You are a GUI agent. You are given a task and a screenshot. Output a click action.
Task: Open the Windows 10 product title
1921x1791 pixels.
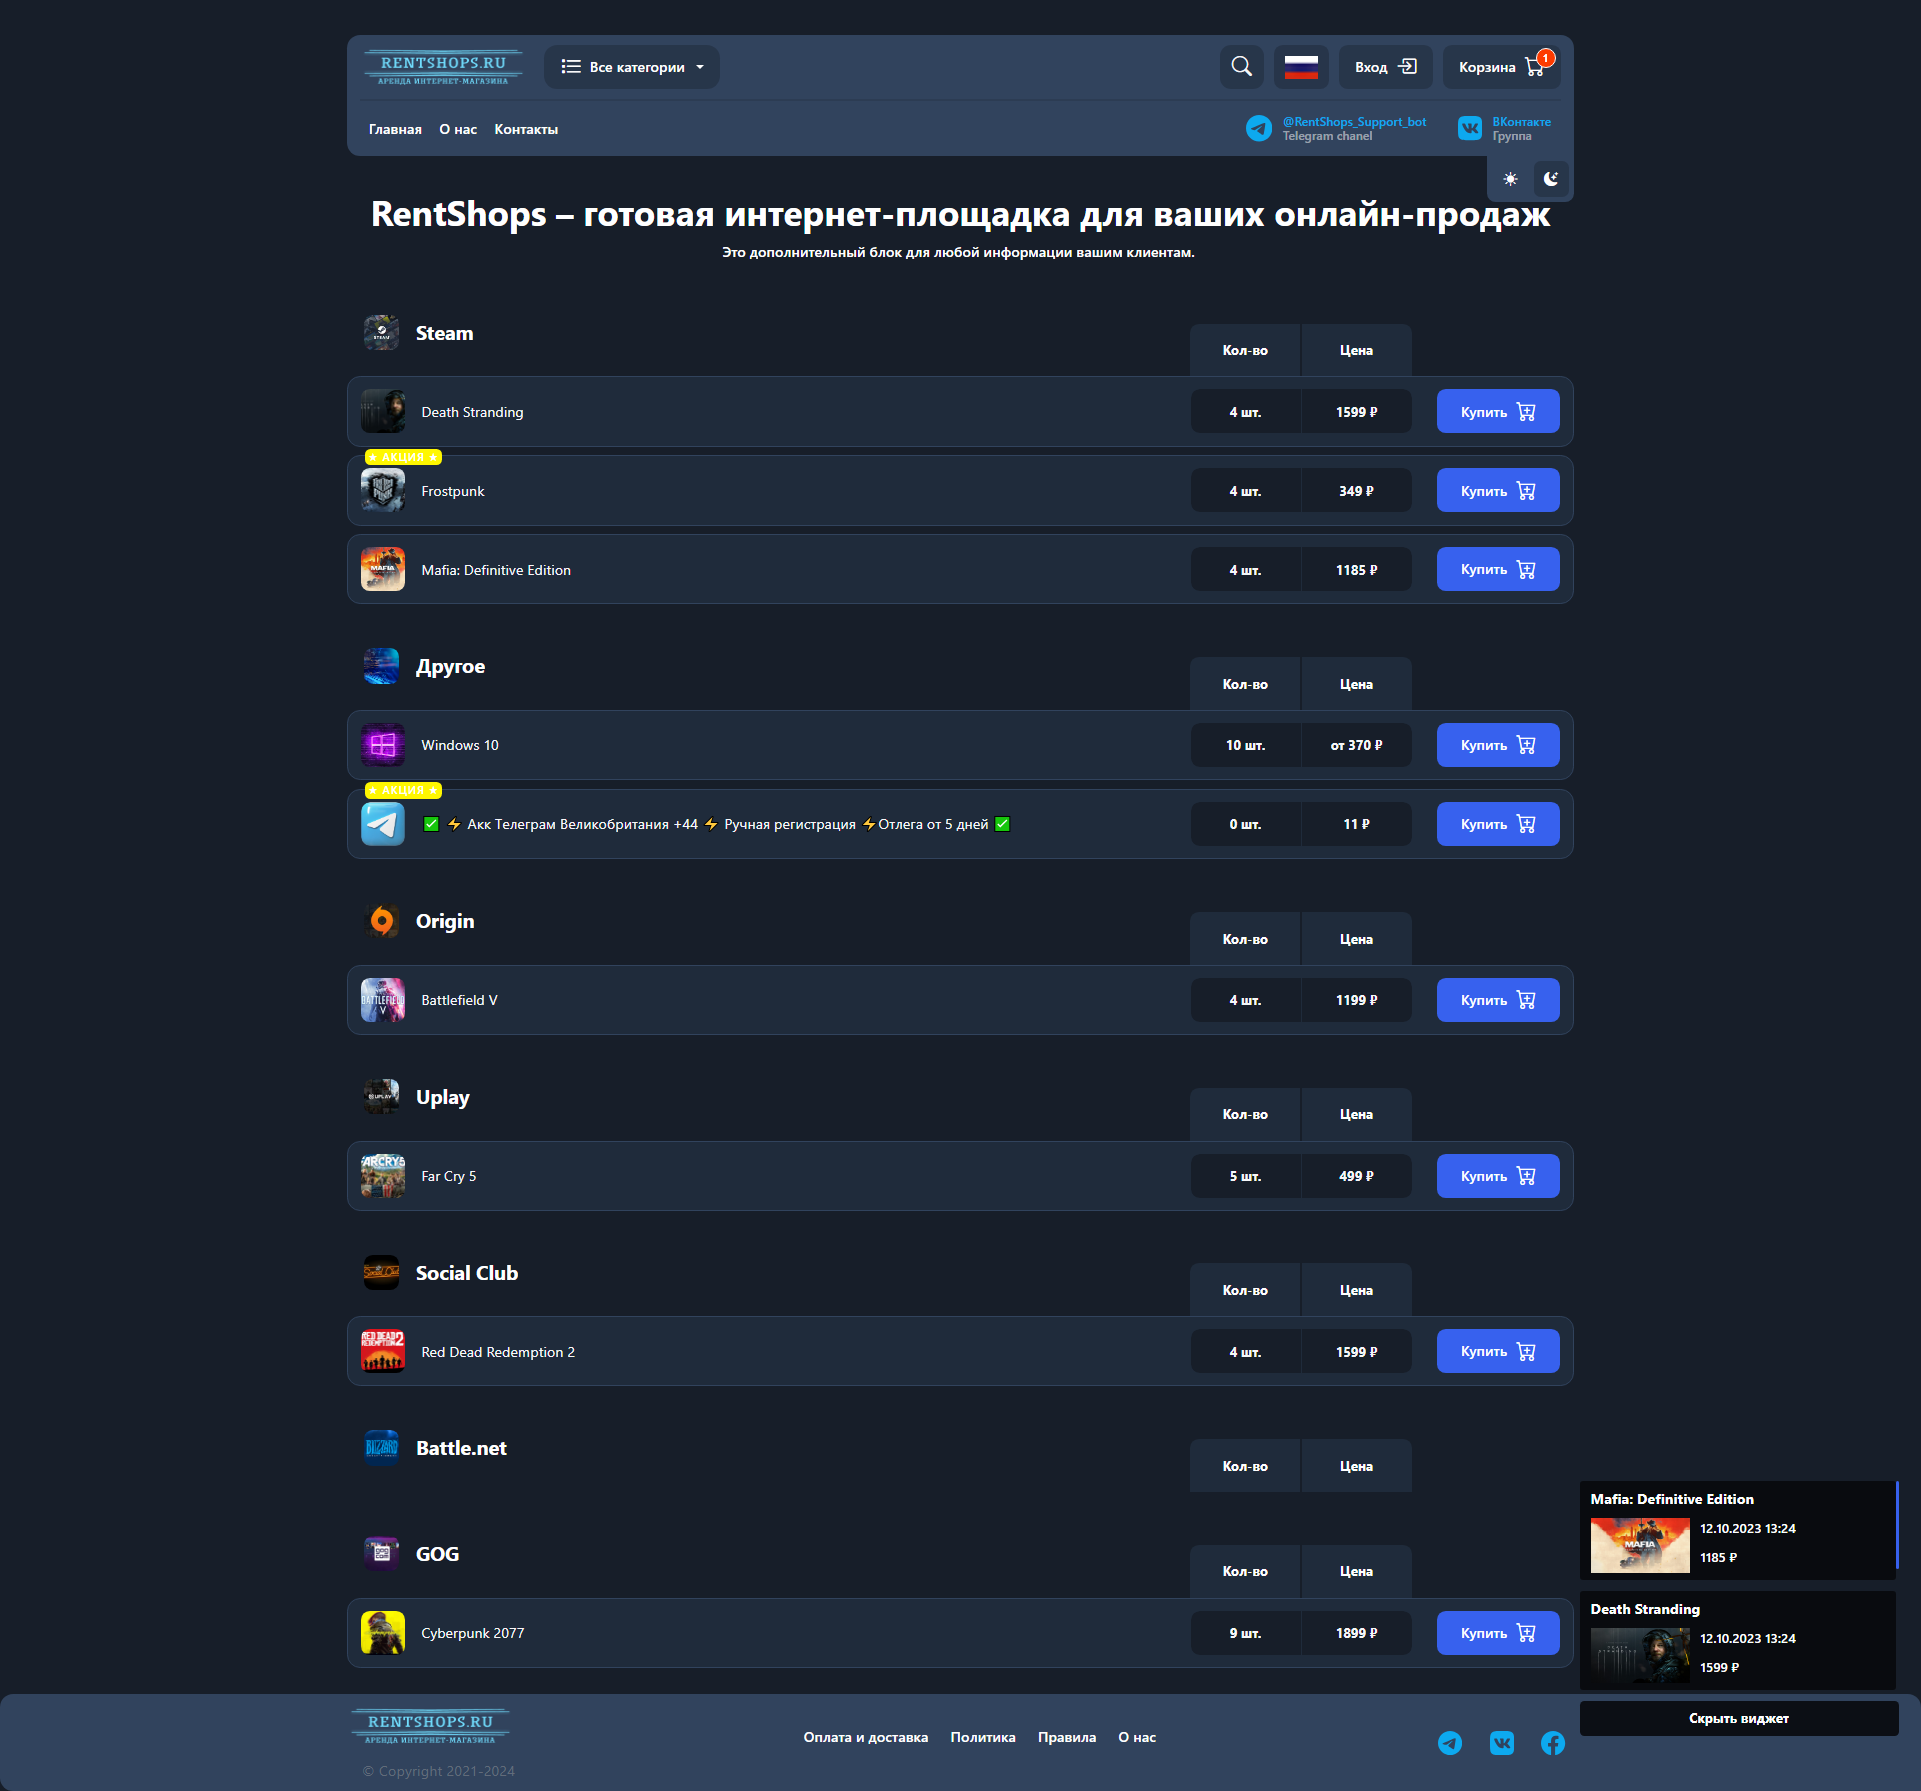460,745
